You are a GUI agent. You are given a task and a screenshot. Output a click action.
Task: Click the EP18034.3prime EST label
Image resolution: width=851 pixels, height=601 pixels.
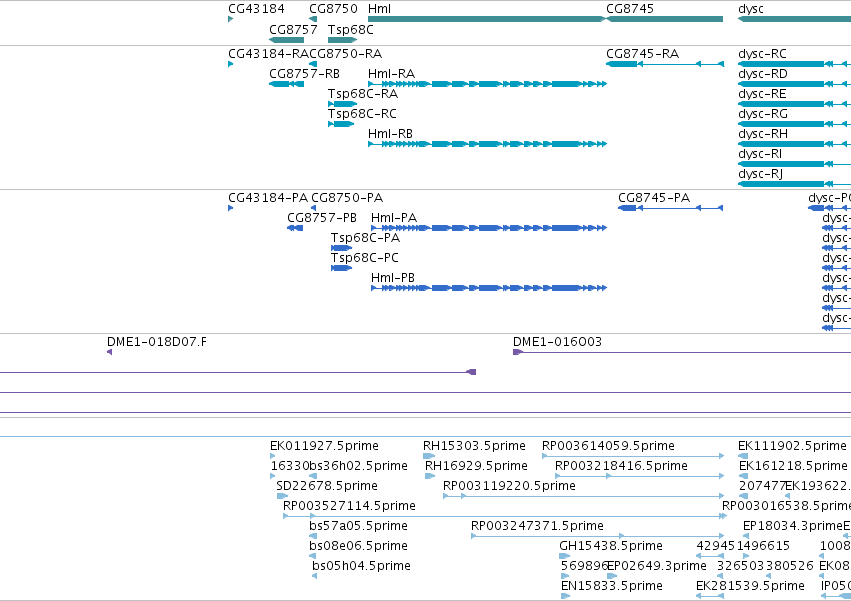pyautogui.click(x=792, y=527)
